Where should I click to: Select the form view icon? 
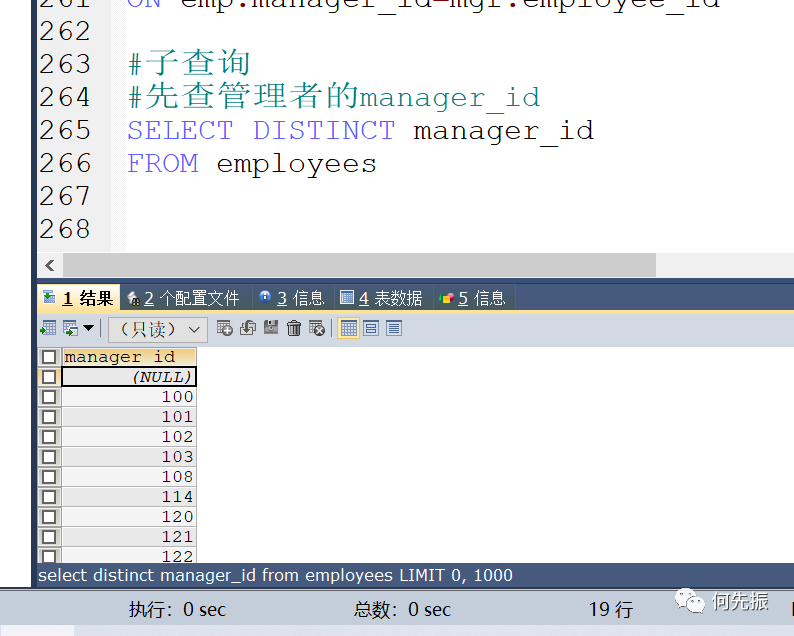(371, 328)
